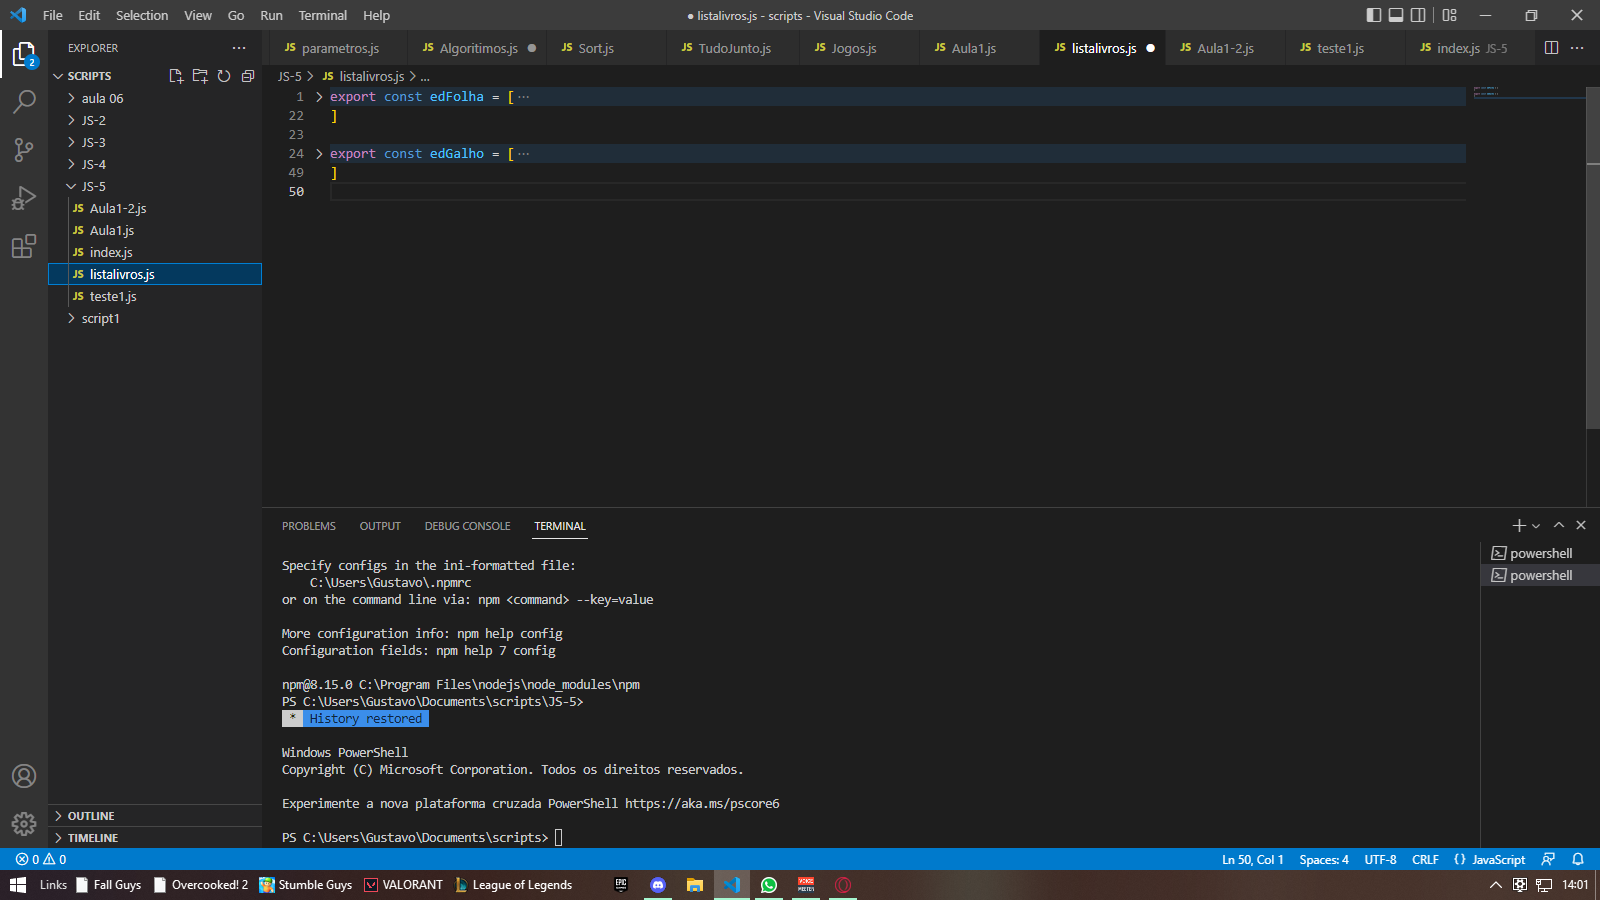The height and width of the screenshot is (900, 1600).
Task: Expand the script1 folder
Action: point(155,318)
